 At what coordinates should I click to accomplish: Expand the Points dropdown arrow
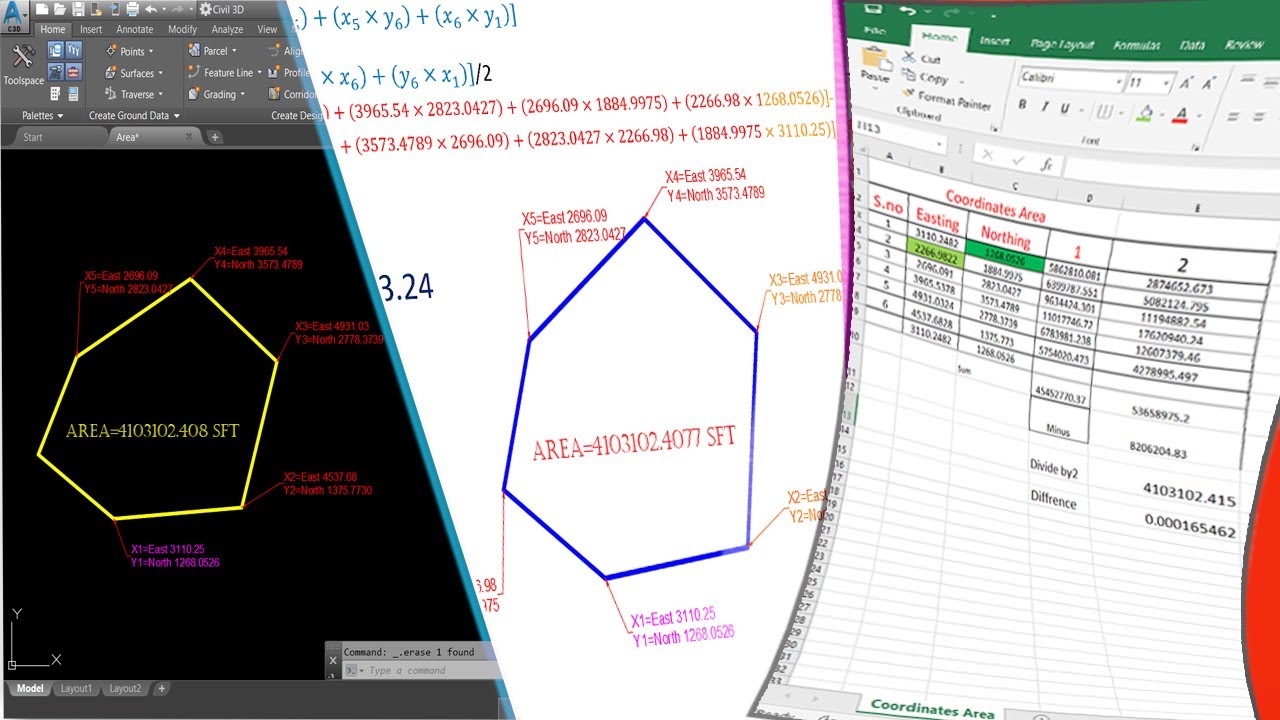pos(151,51)
